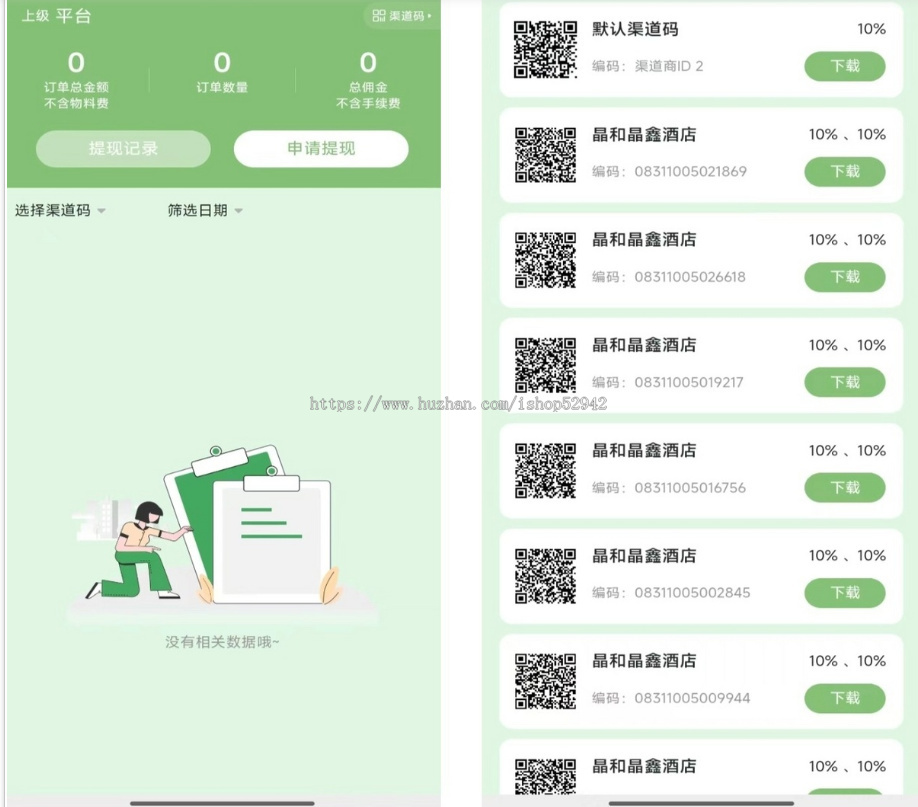Image resolution: width=918 pixels, height=807 pixels.
Task: Click code text 08311005021869
Action: point(690,172)
